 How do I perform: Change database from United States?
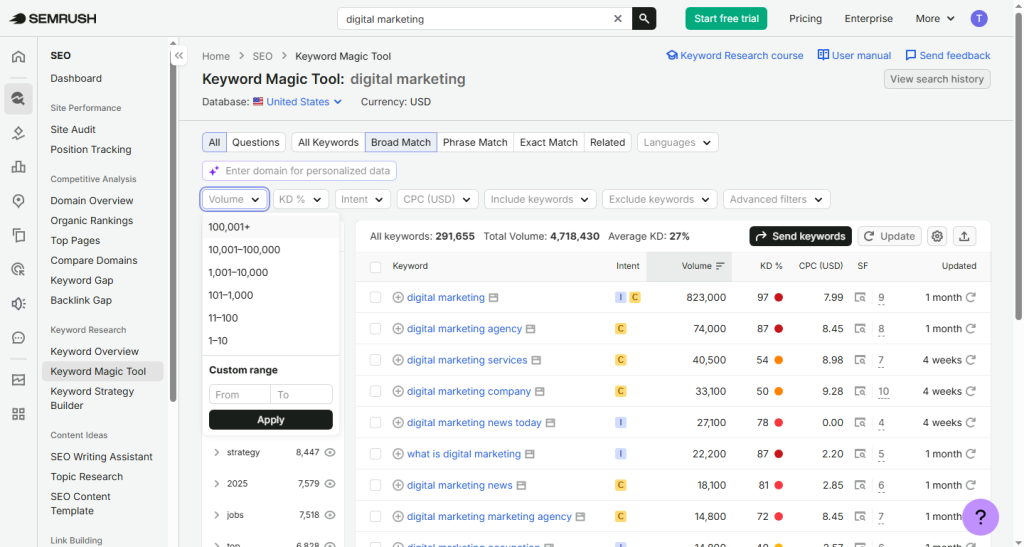click(x=304, y=102)
